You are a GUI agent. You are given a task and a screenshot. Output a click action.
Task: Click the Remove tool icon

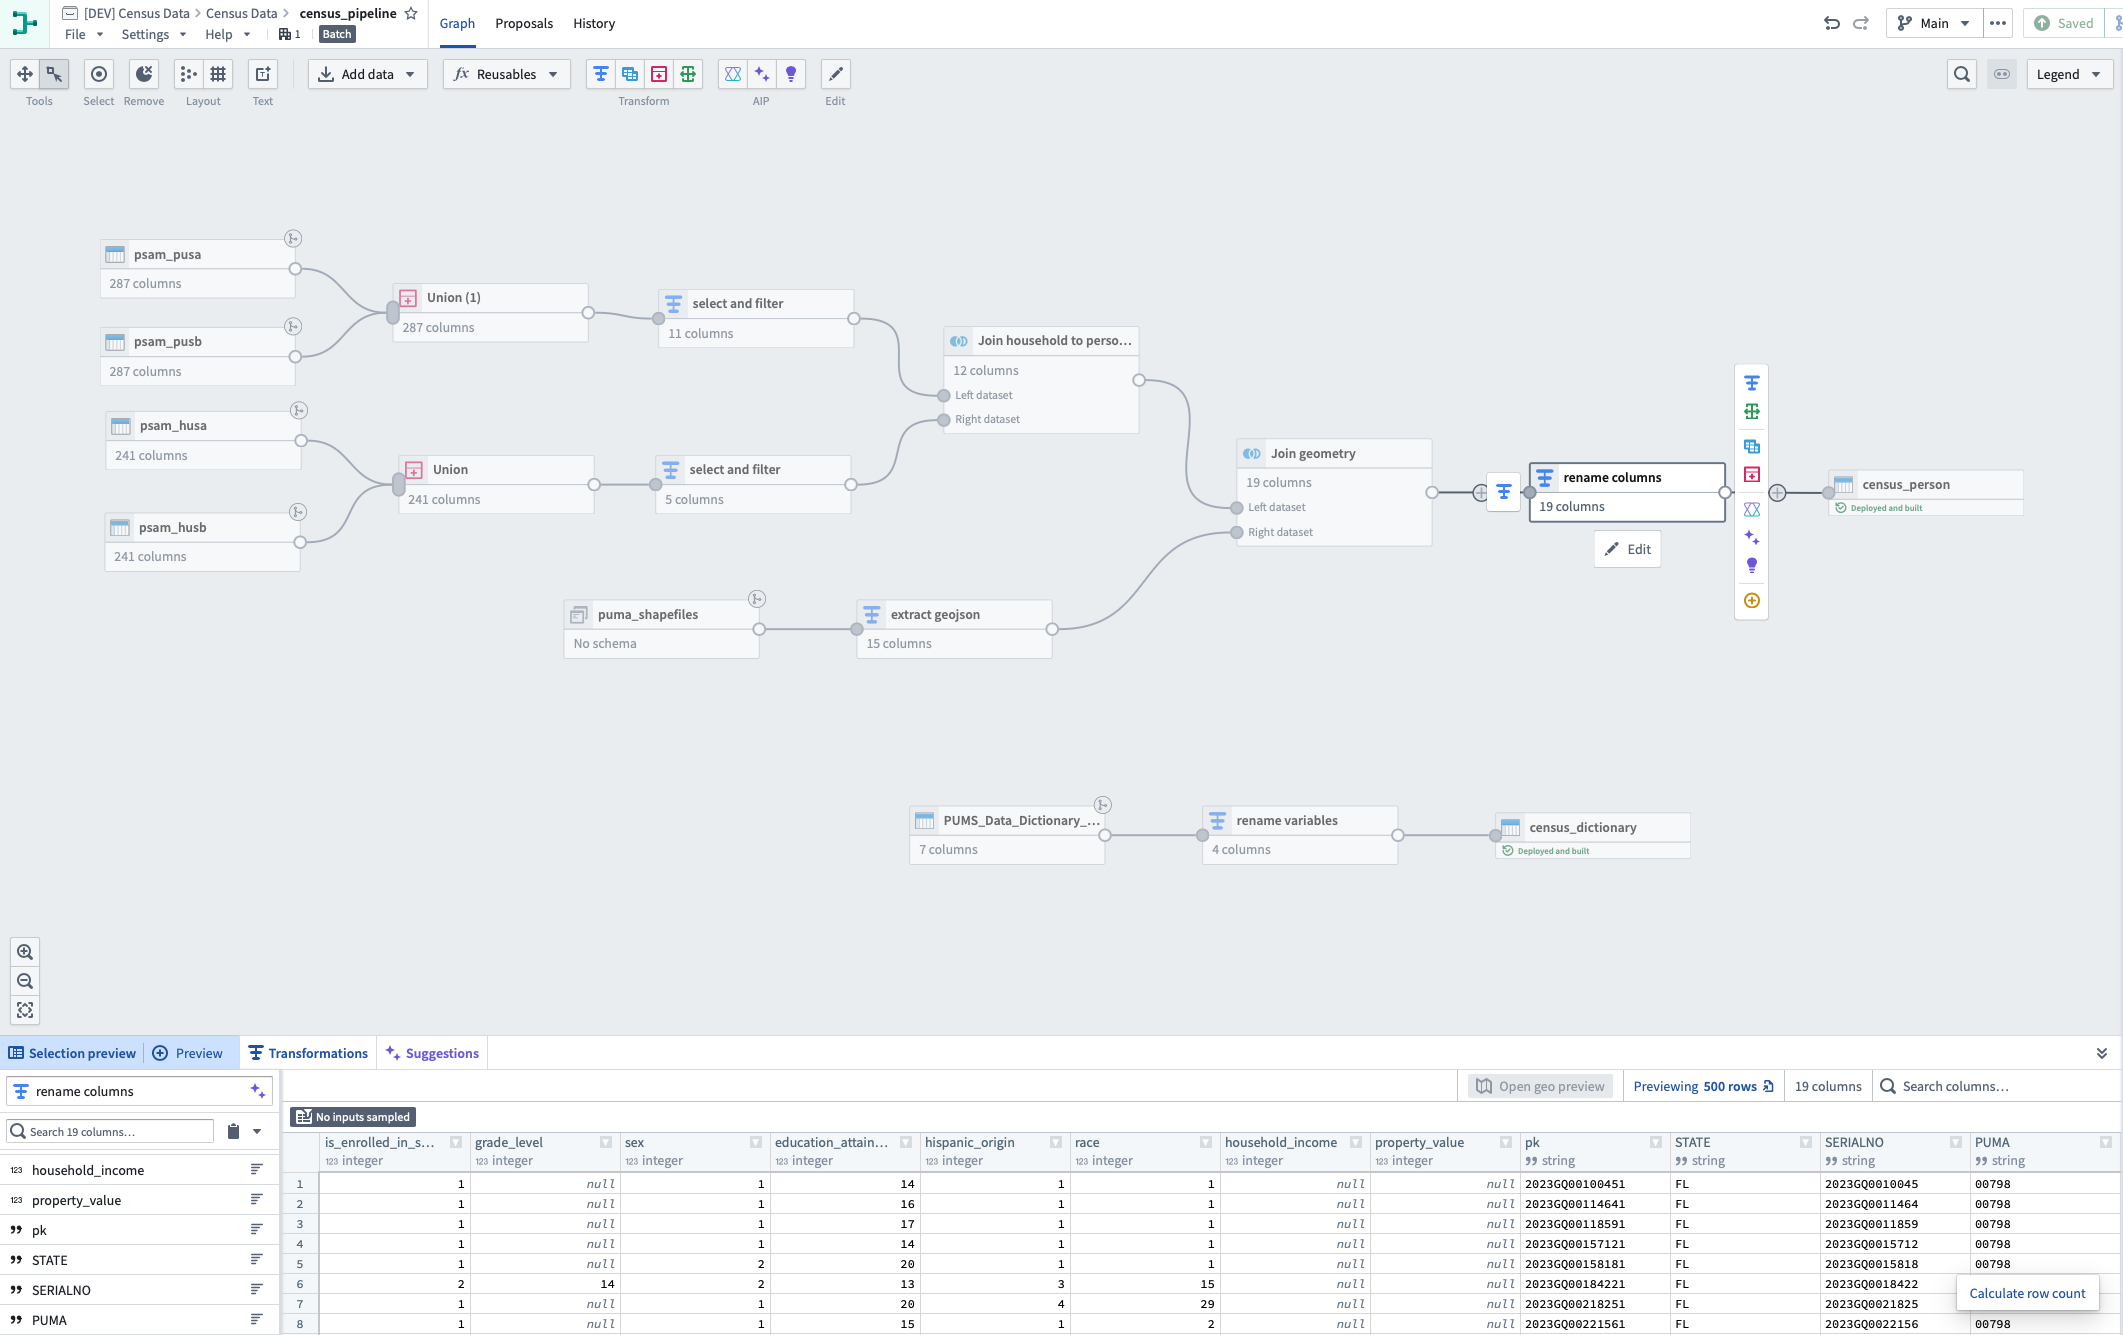[144, 74]
